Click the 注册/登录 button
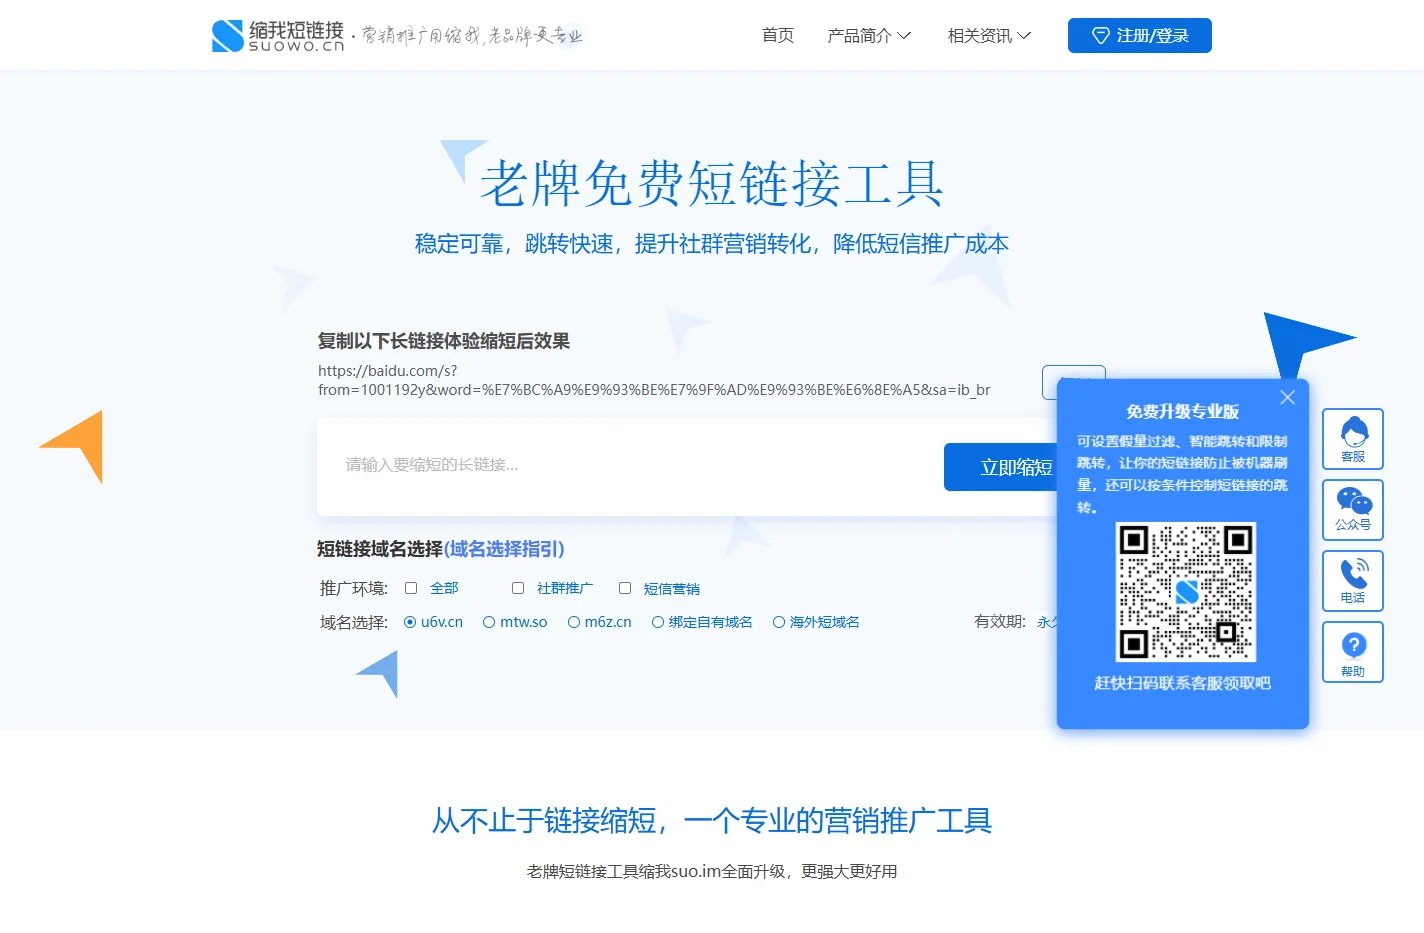Viewport: 1424px width, 933px height. (x=1140, y=36)
